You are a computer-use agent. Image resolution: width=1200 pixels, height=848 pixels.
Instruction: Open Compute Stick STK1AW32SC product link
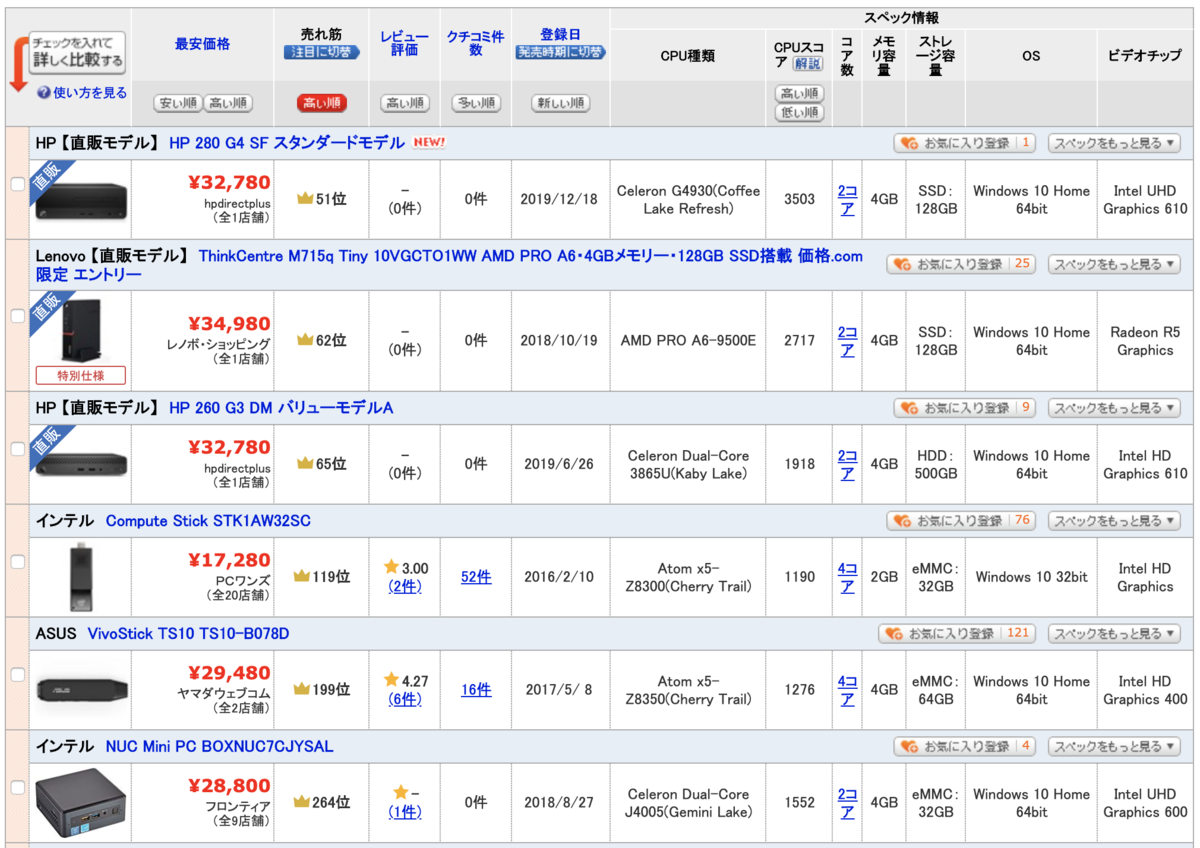coord(208,521)
